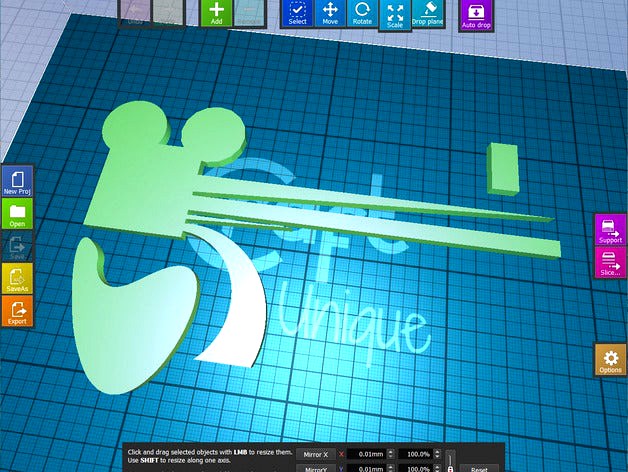This screenshot has height=472, width=628.
Task: Open the Options gear panel
Action: [x=610, y=359]
